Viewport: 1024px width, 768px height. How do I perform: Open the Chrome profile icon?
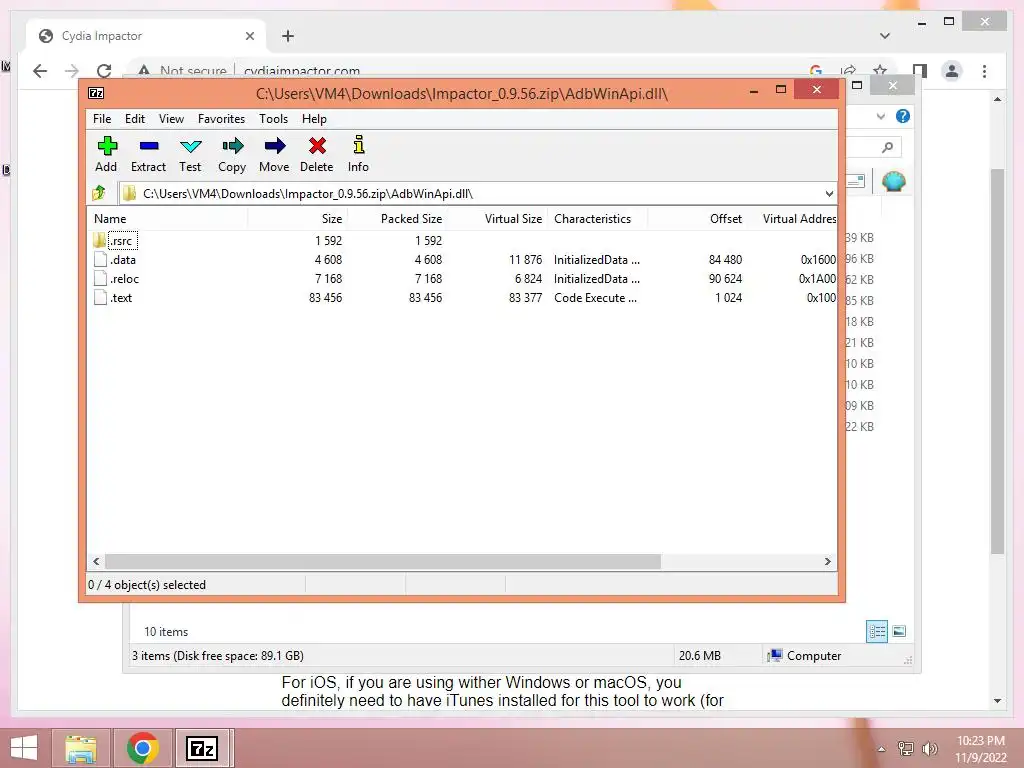(x=952, y=71)
